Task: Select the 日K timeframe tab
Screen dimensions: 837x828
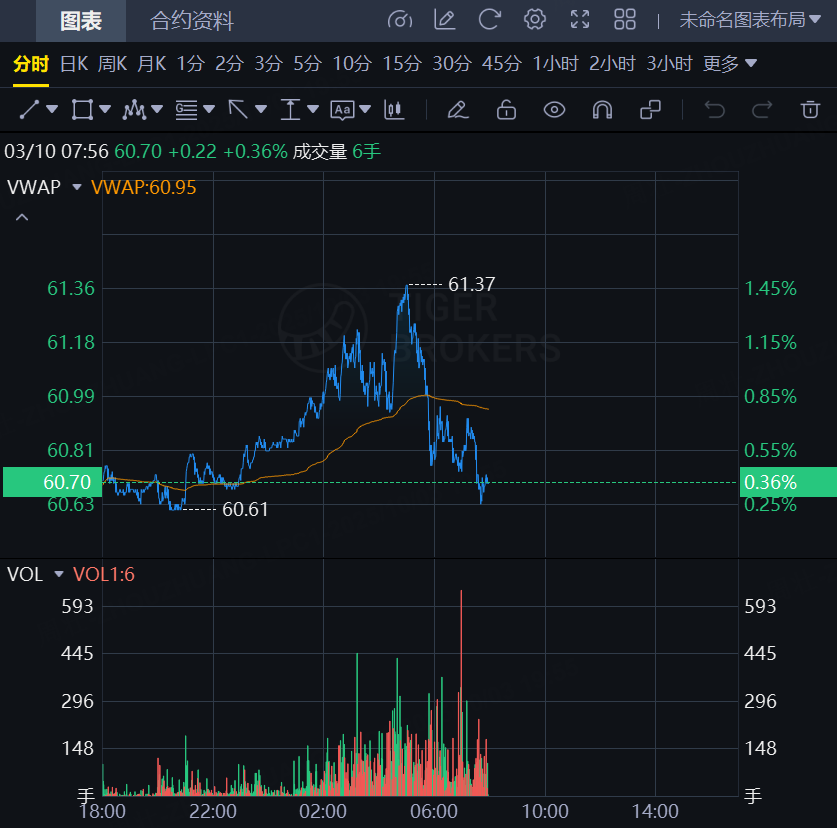Action: 74,64
